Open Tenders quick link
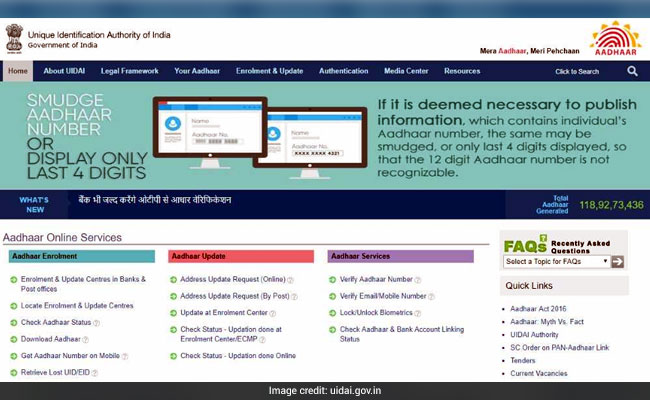The image size is (650, 400). tap(523, 361)
